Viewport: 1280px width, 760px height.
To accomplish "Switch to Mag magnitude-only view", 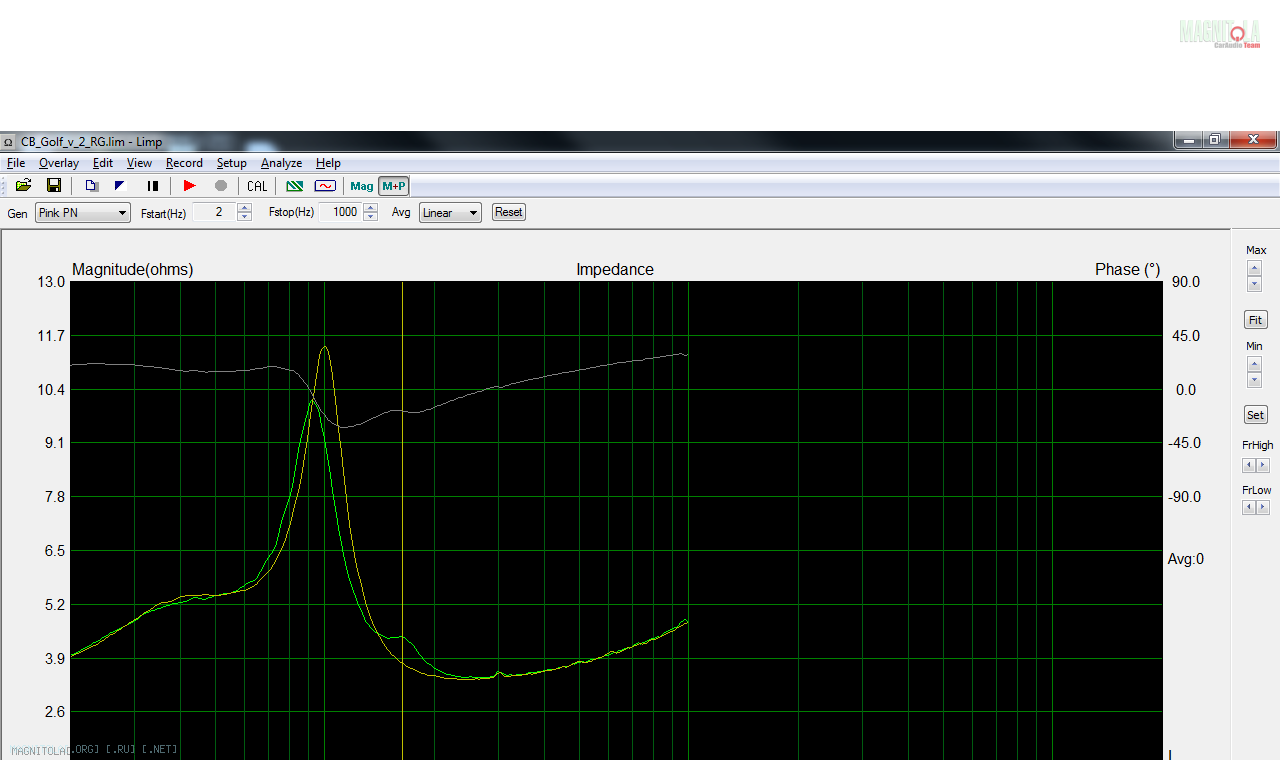I will click(x=362, y=186).
